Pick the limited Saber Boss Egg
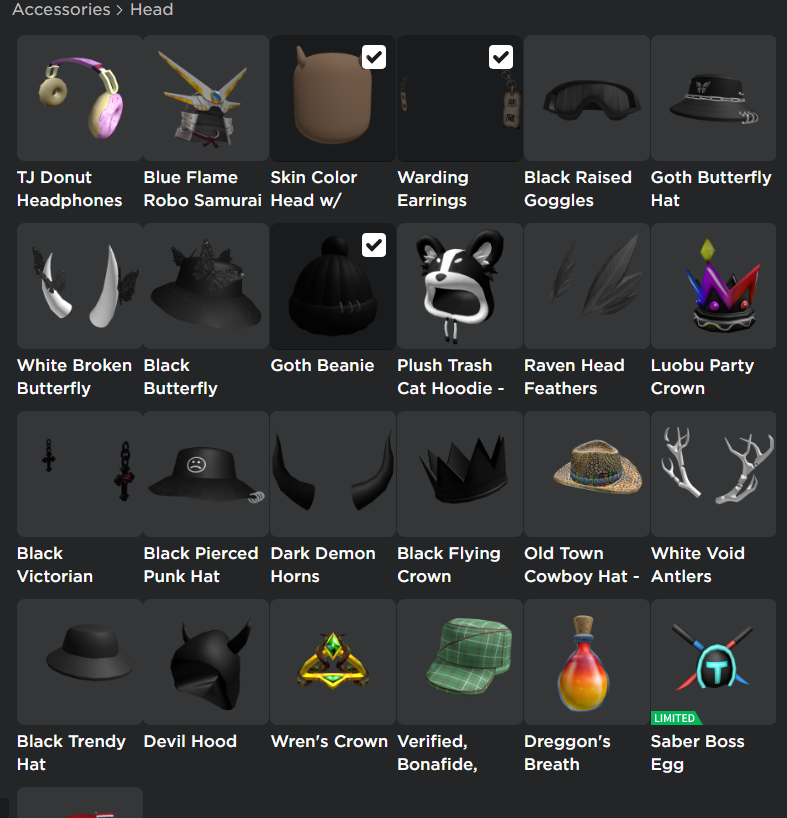Image resolution: width=787 pixels, height=818 pixels. (713, 661)
